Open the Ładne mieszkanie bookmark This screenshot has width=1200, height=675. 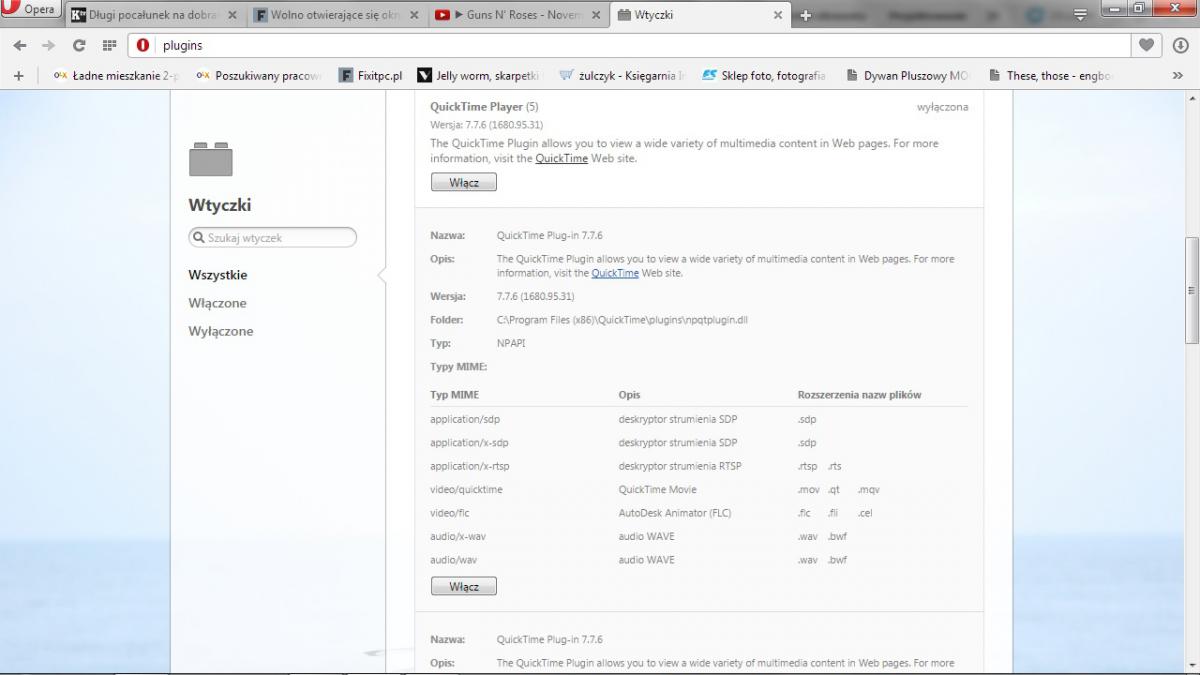click(x=116, y=75)
